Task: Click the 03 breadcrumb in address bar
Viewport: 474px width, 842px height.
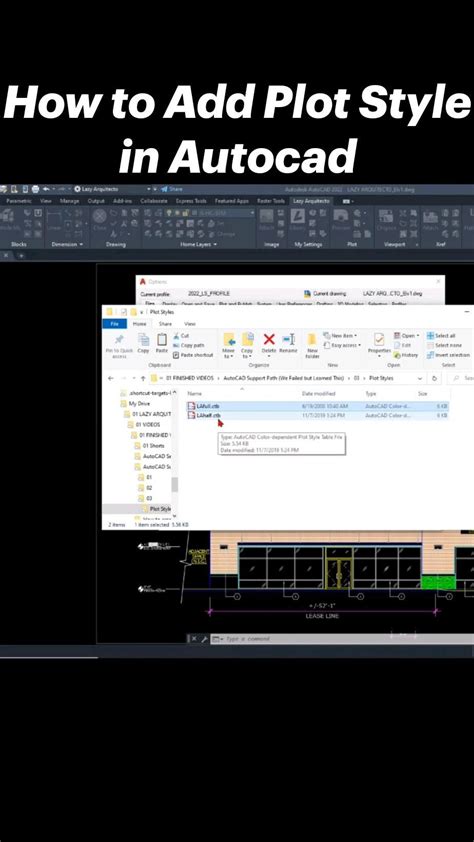Action: 356,378
